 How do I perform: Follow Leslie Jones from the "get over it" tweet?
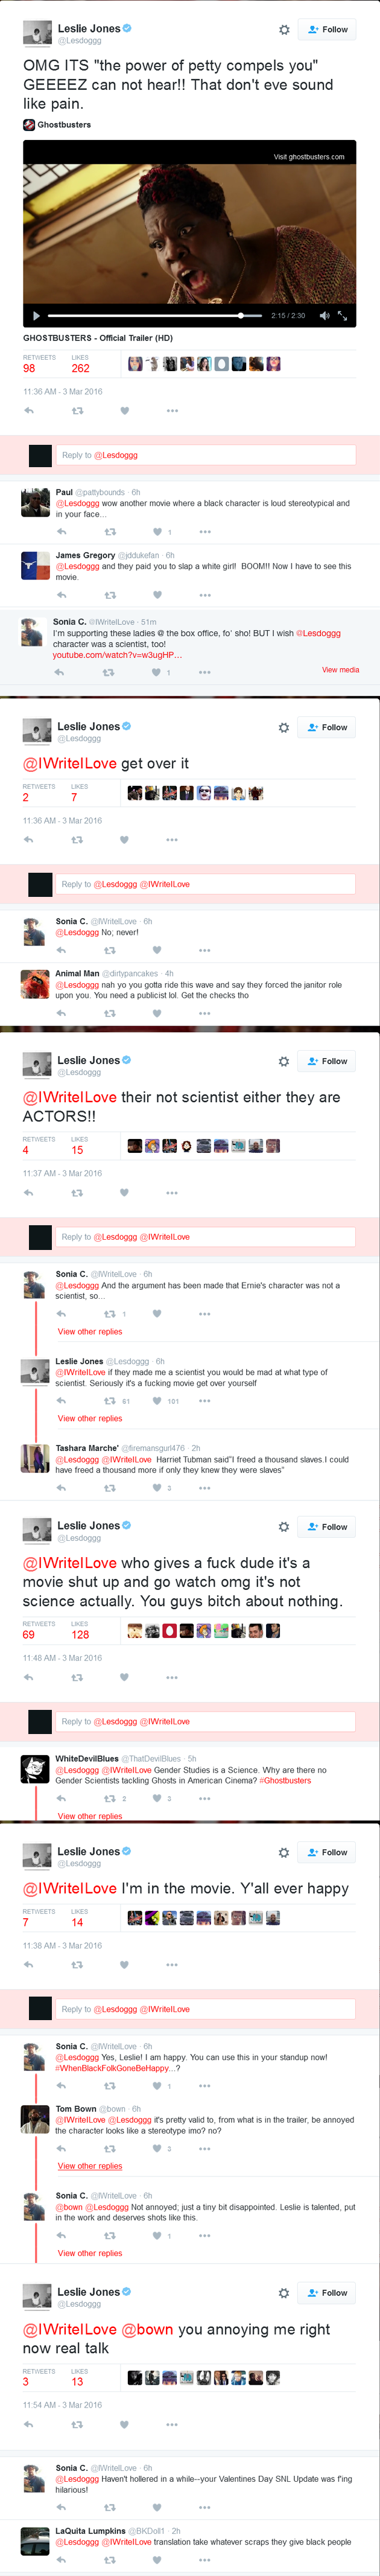click(x=327, y=728)
